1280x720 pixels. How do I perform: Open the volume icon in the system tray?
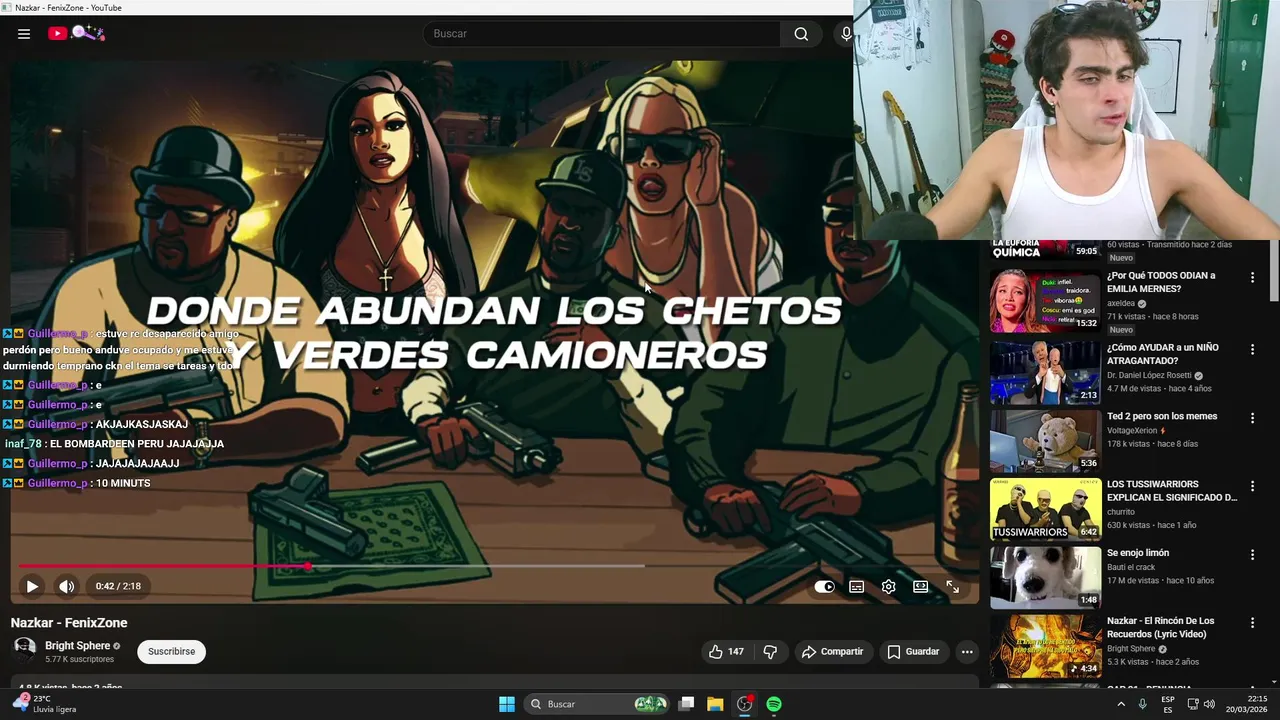(x=1210, y=704)
